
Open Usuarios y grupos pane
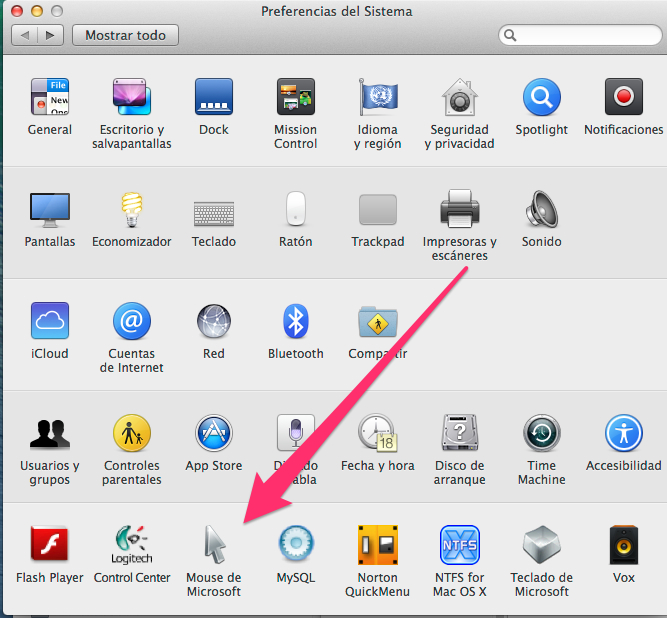pos(50,433)
